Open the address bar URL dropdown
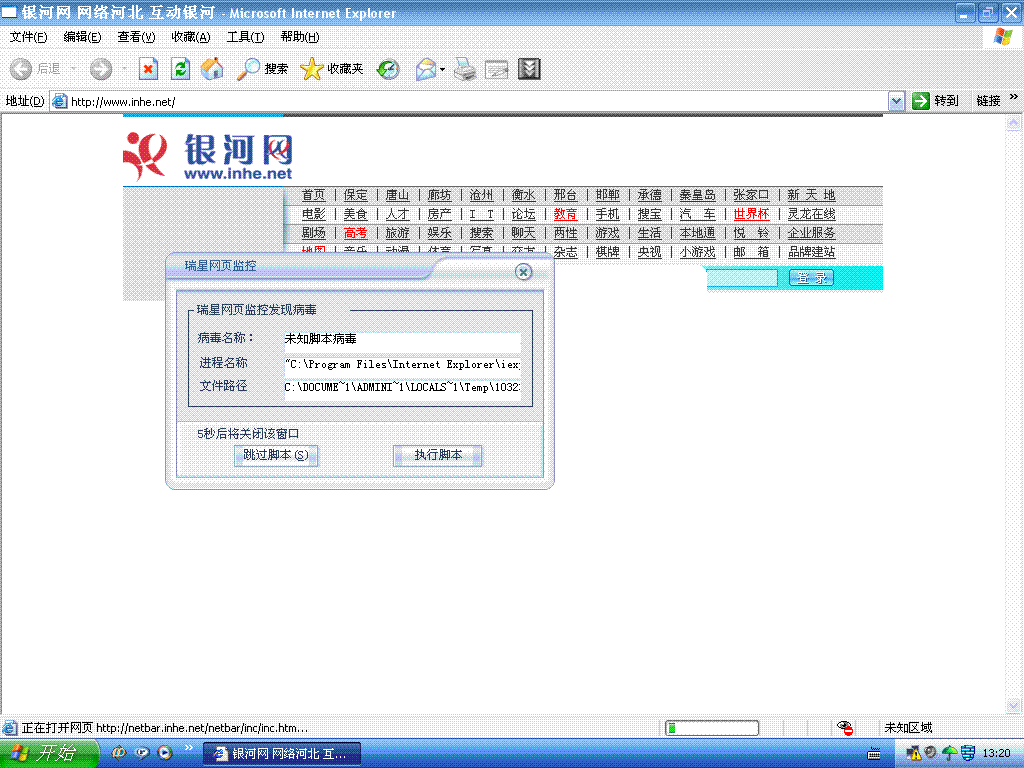Viewport: 1024px width, 768px height. [x=897, y=101]
